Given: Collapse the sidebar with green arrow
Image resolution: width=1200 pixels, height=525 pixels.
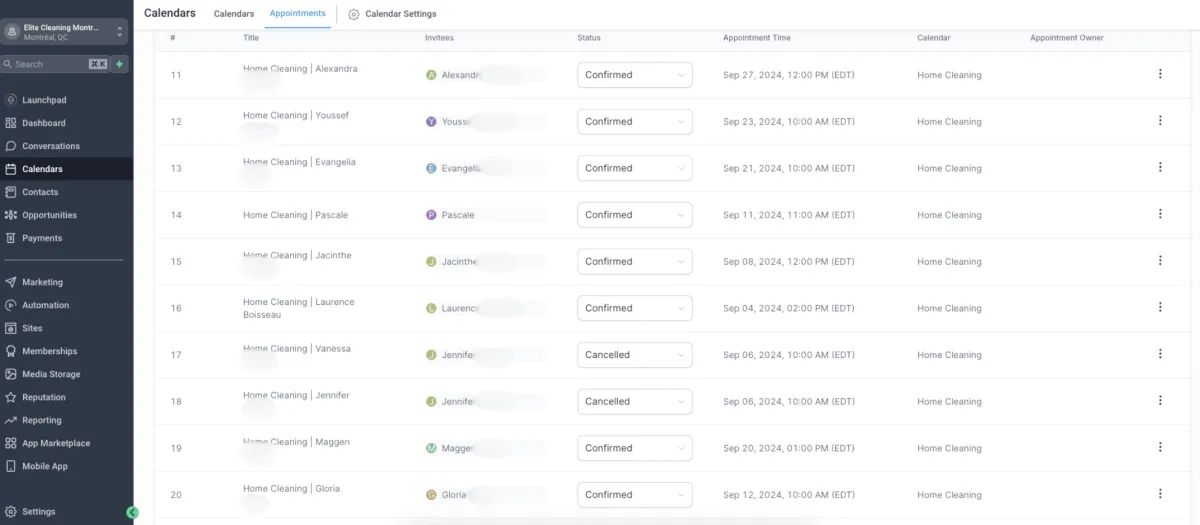Looking at the screenshot, I should [132, 512].
